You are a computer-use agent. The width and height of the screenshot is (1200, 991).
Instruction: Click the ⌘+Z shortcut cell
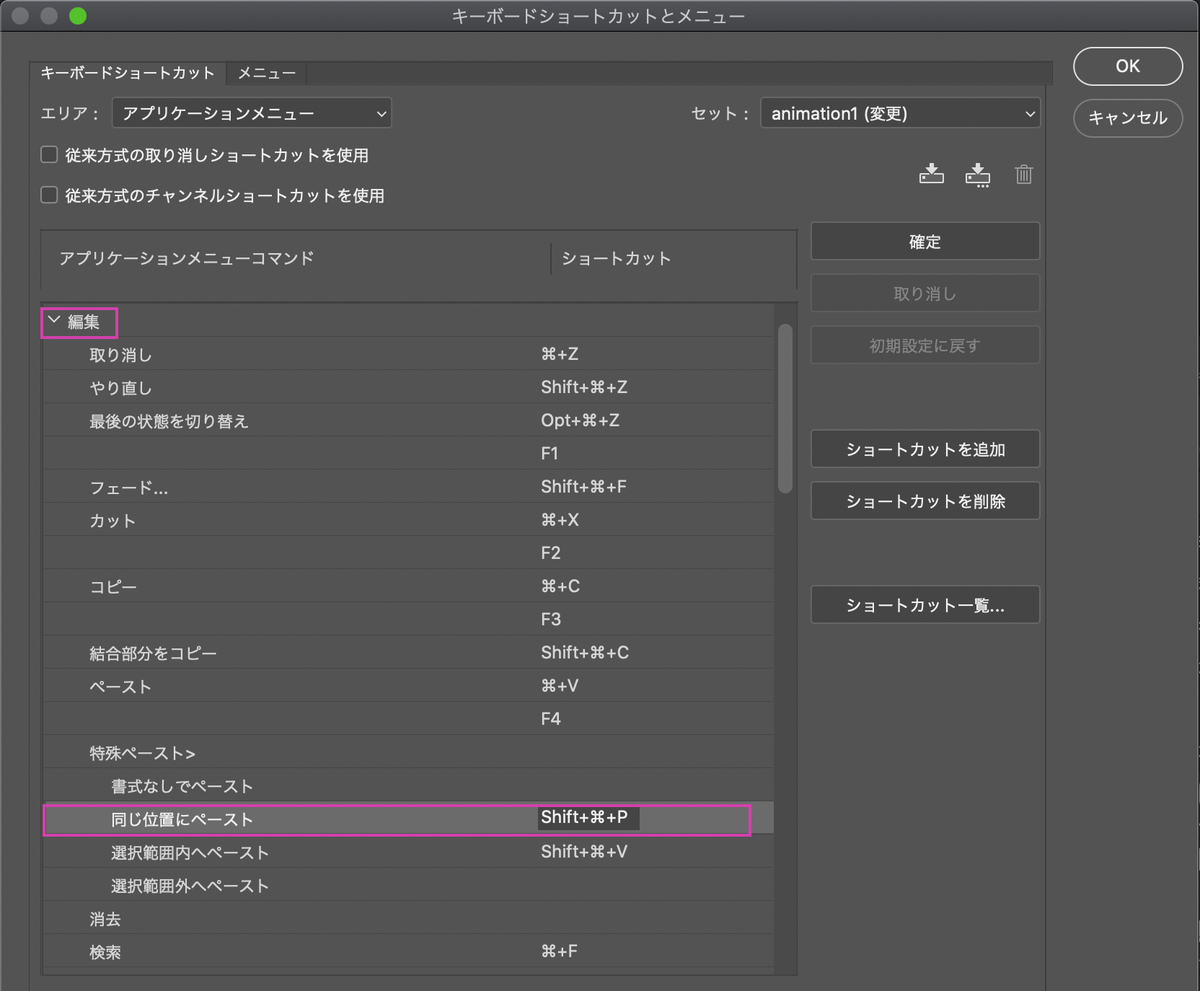tap(560, 354)
